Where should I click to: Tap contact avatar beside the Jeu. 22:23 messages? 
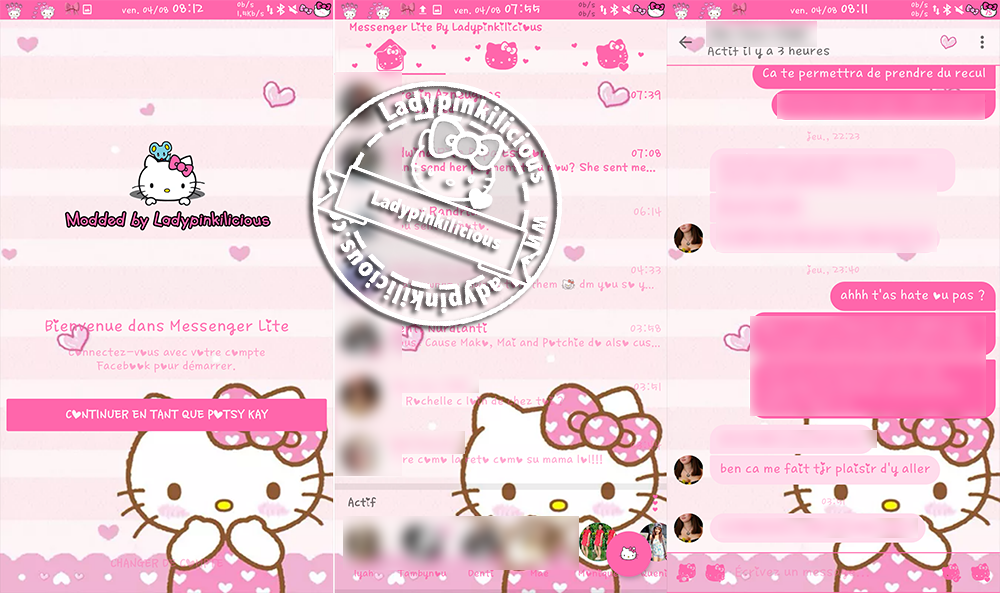pos(688,238)
